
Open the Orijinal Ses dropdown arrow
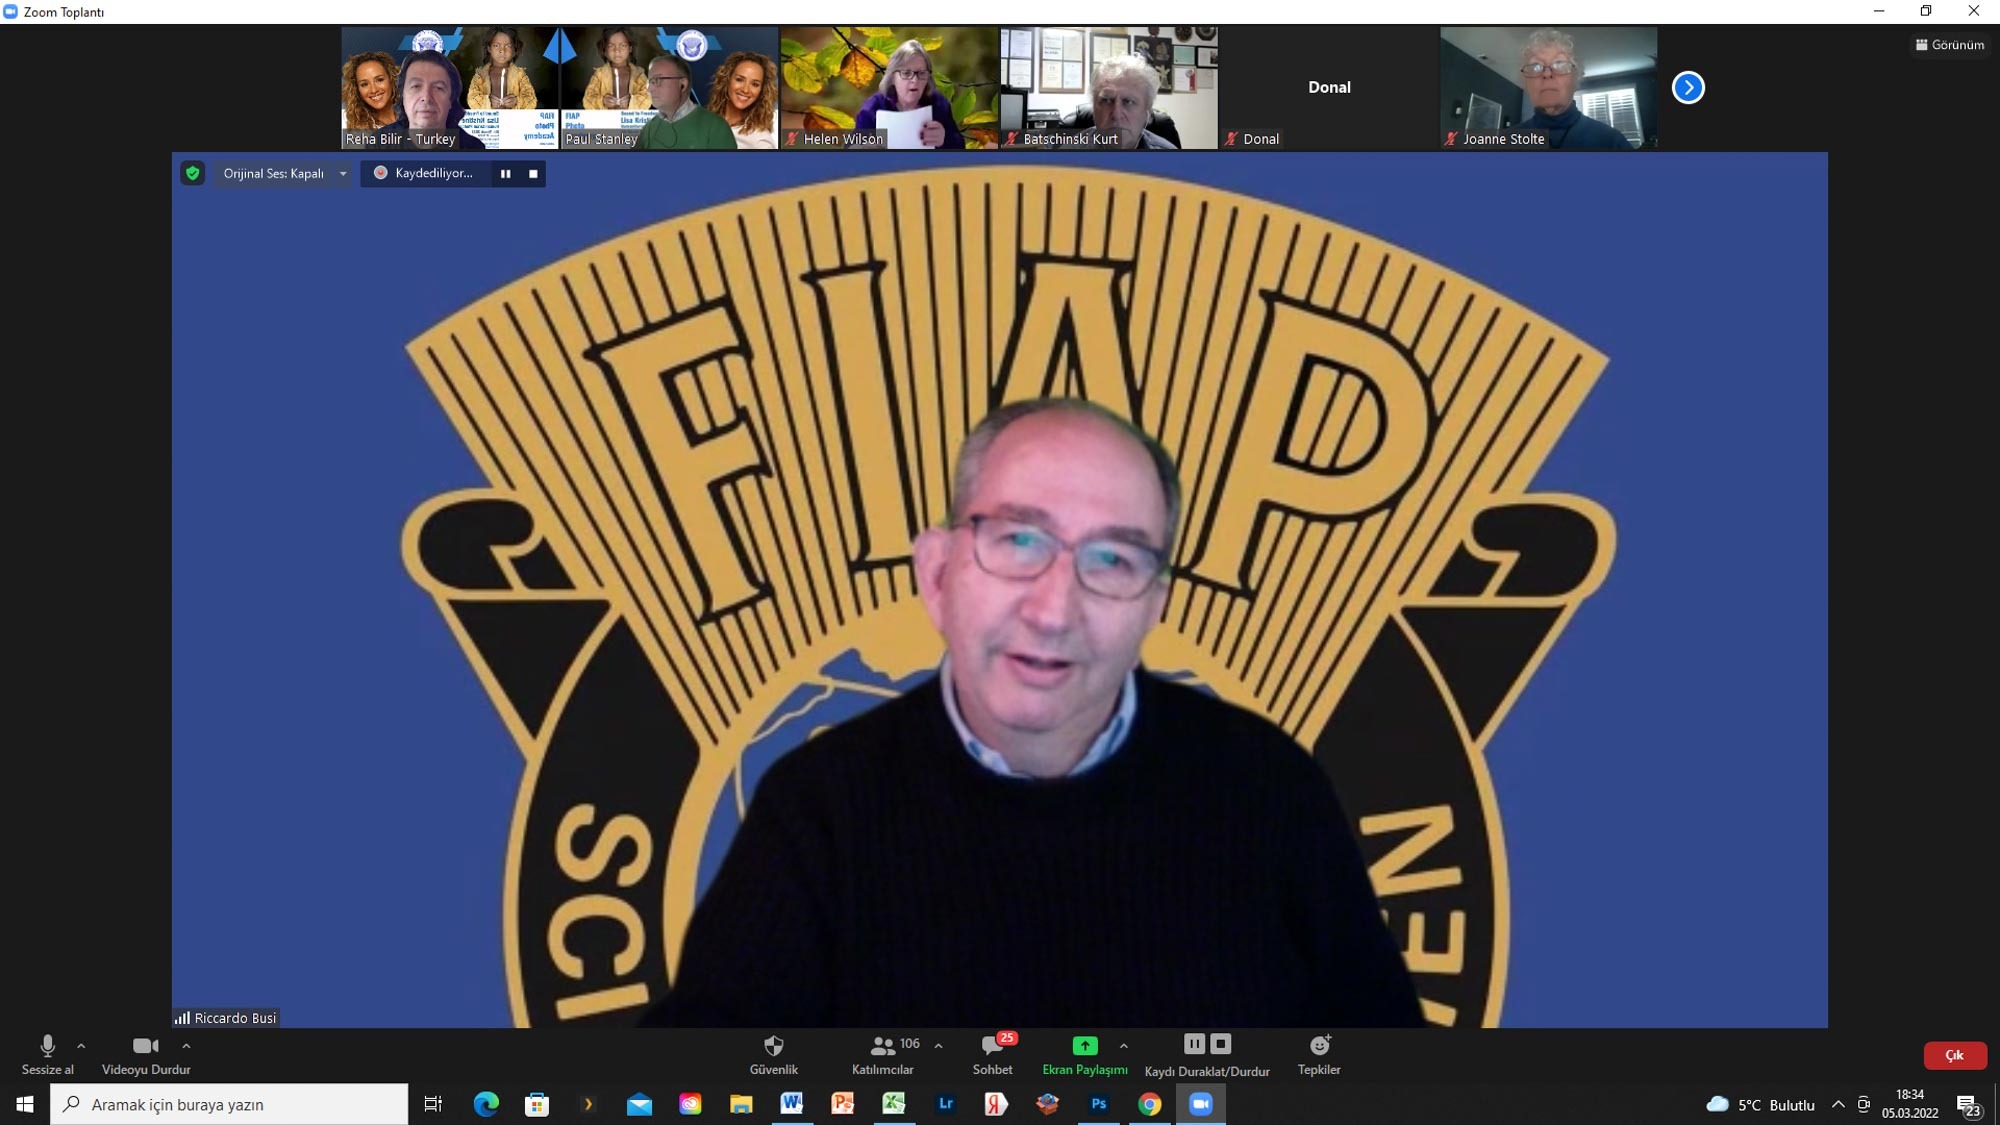pos(343,174)
